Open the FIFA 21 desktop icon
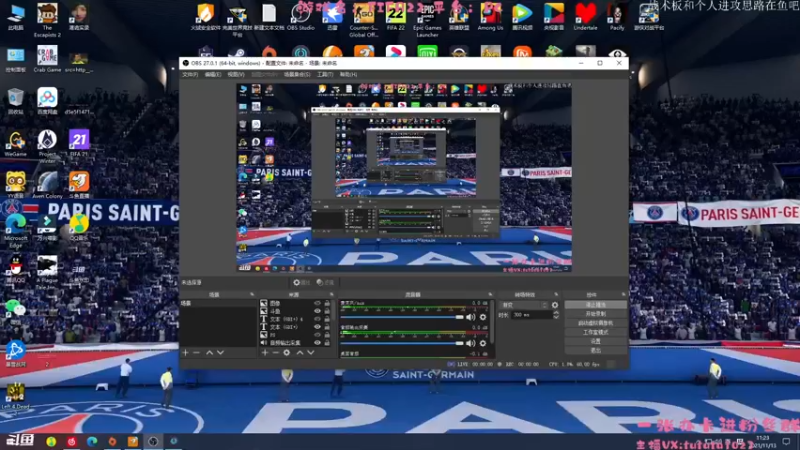This screenshot has height=450, width=800. (79, 143)
